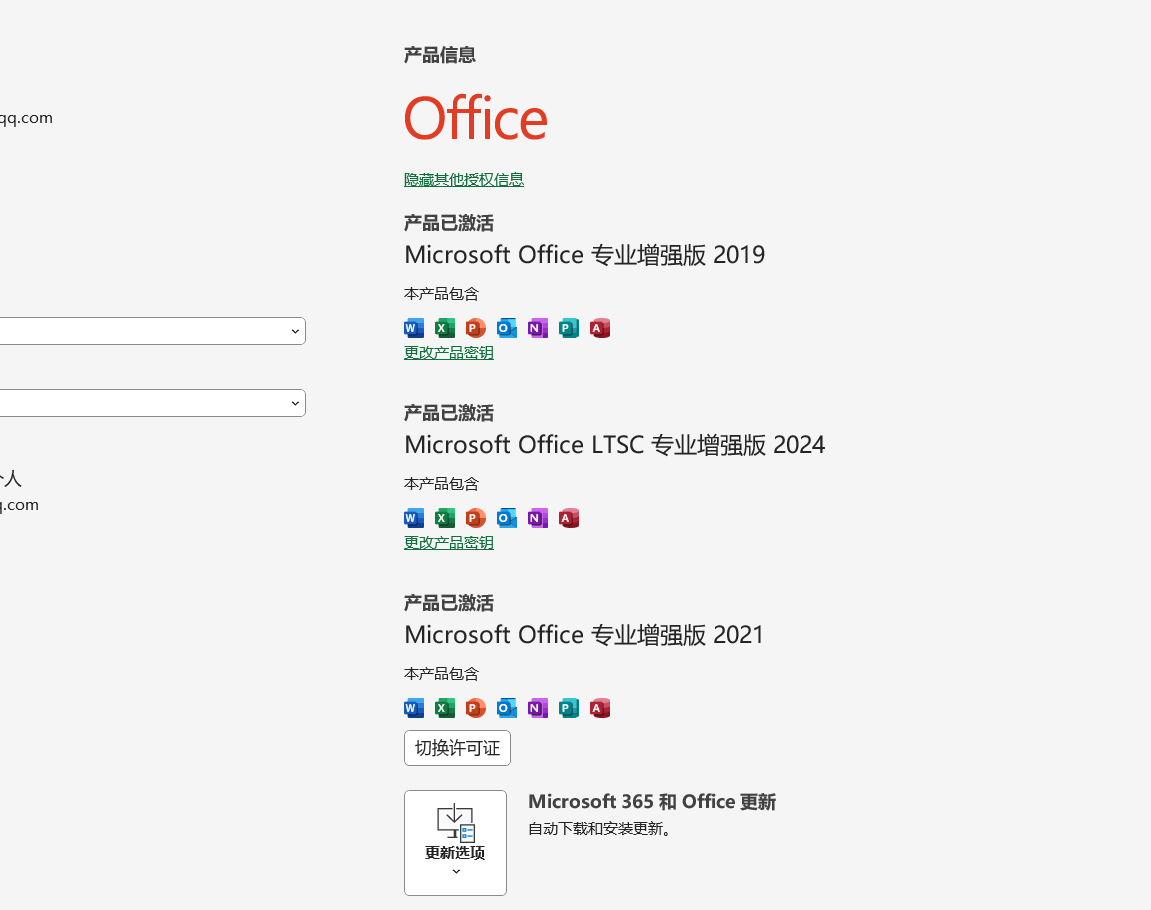Click 更改产品密钥 link under Office 2019
1151x910 pixels.
(x=449, y=353)
